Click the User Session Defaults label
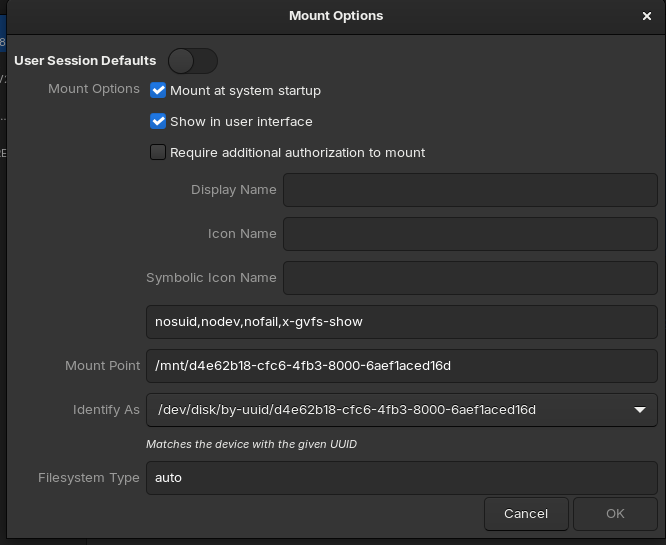666x545 pixels. click(x=85, y=61)
